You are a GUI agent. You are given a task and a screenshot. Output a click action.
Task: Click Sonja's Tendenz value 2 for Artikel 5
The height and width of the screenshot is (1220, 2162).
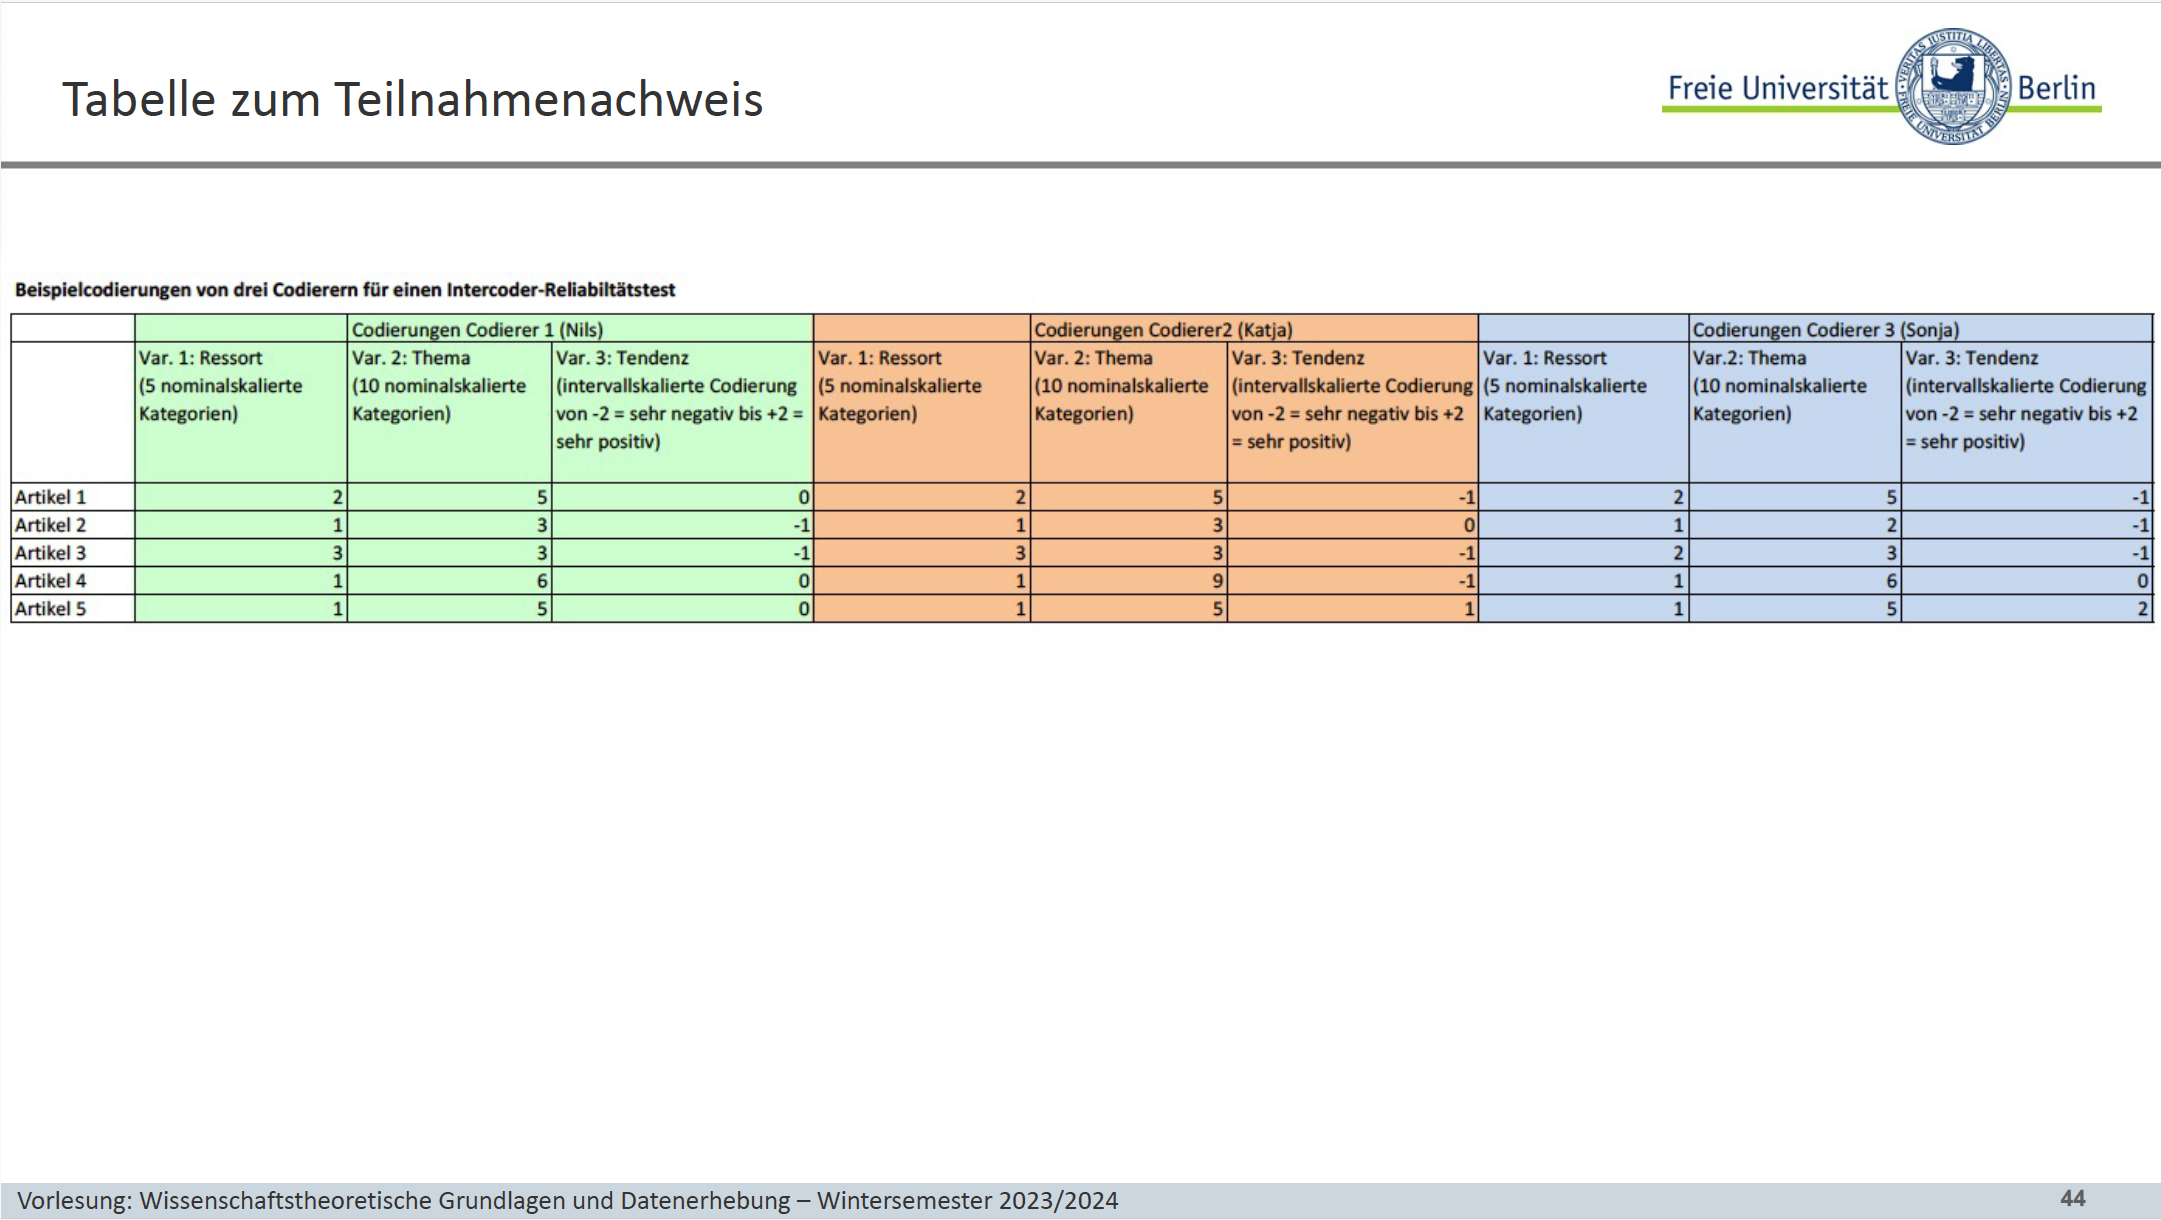pos(2142,609)
